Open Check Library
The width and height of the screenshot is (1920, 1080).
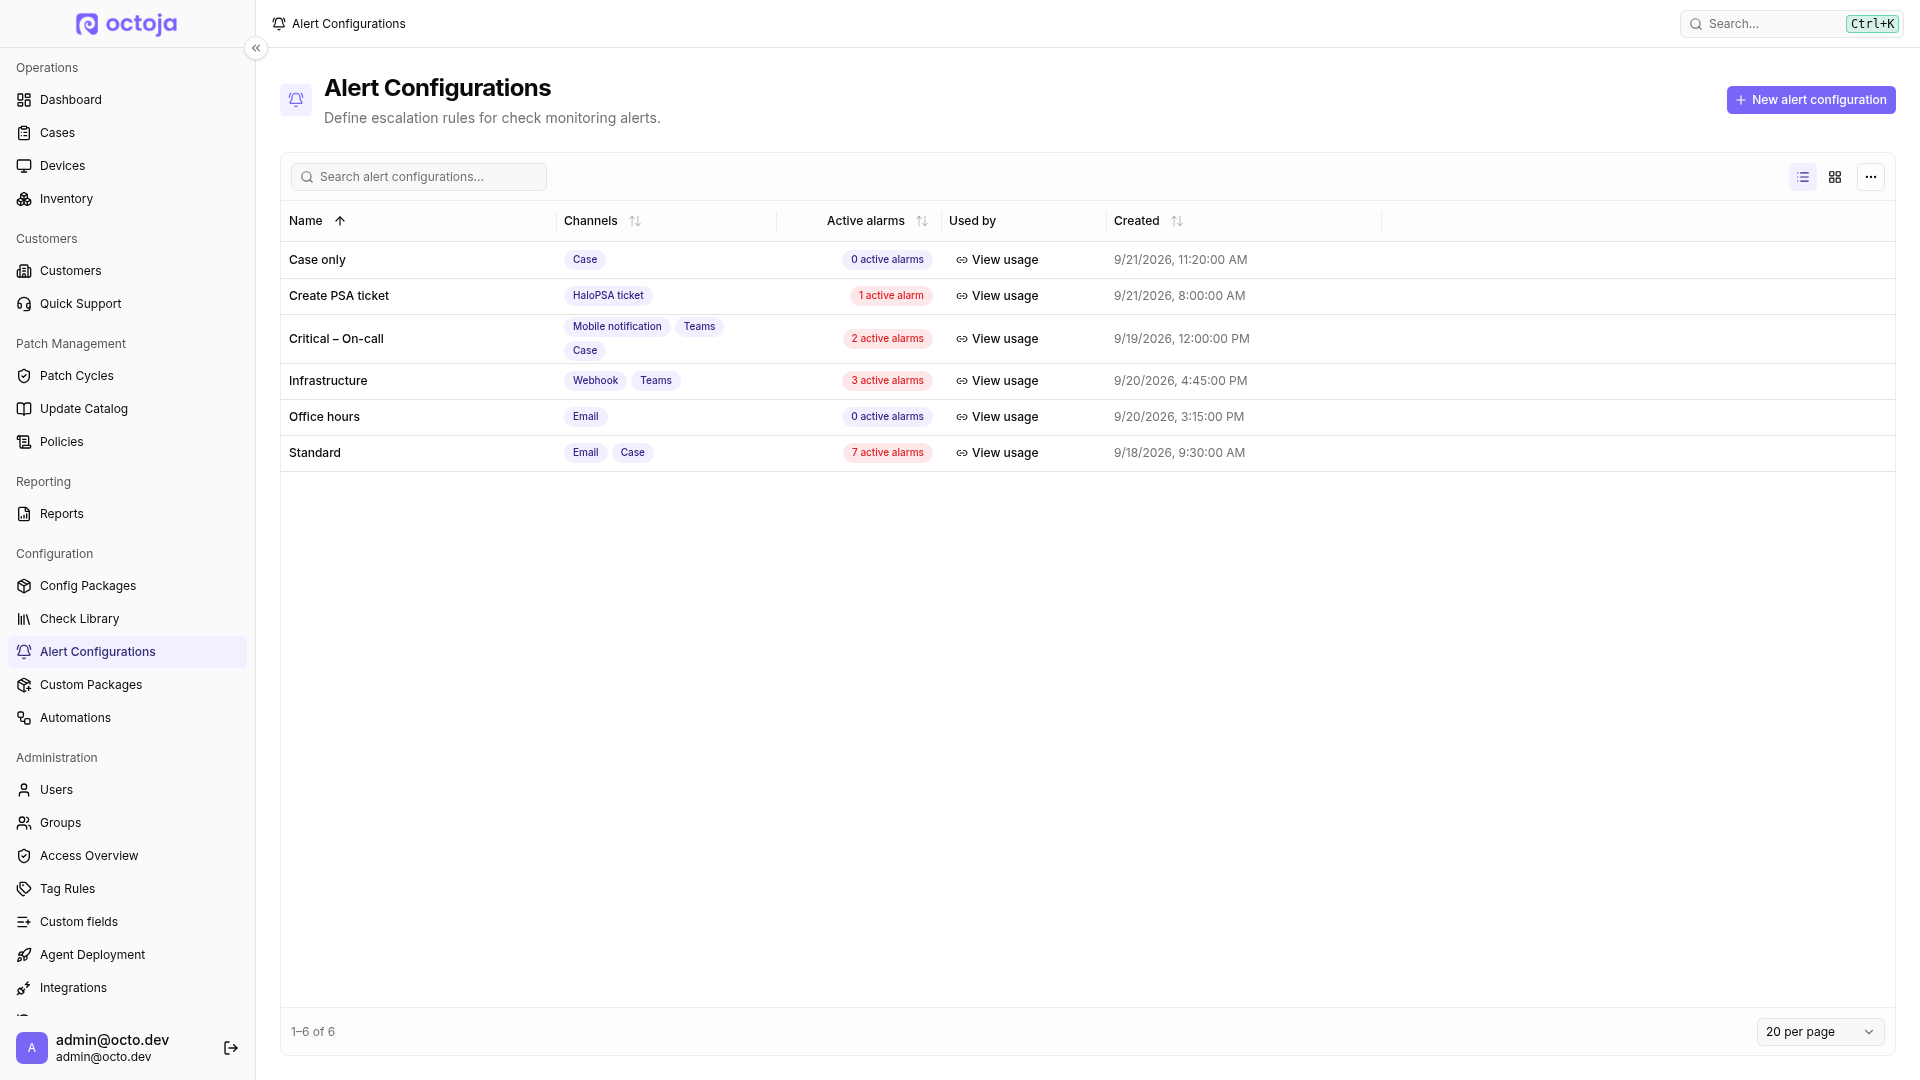[x=127, y=619]
